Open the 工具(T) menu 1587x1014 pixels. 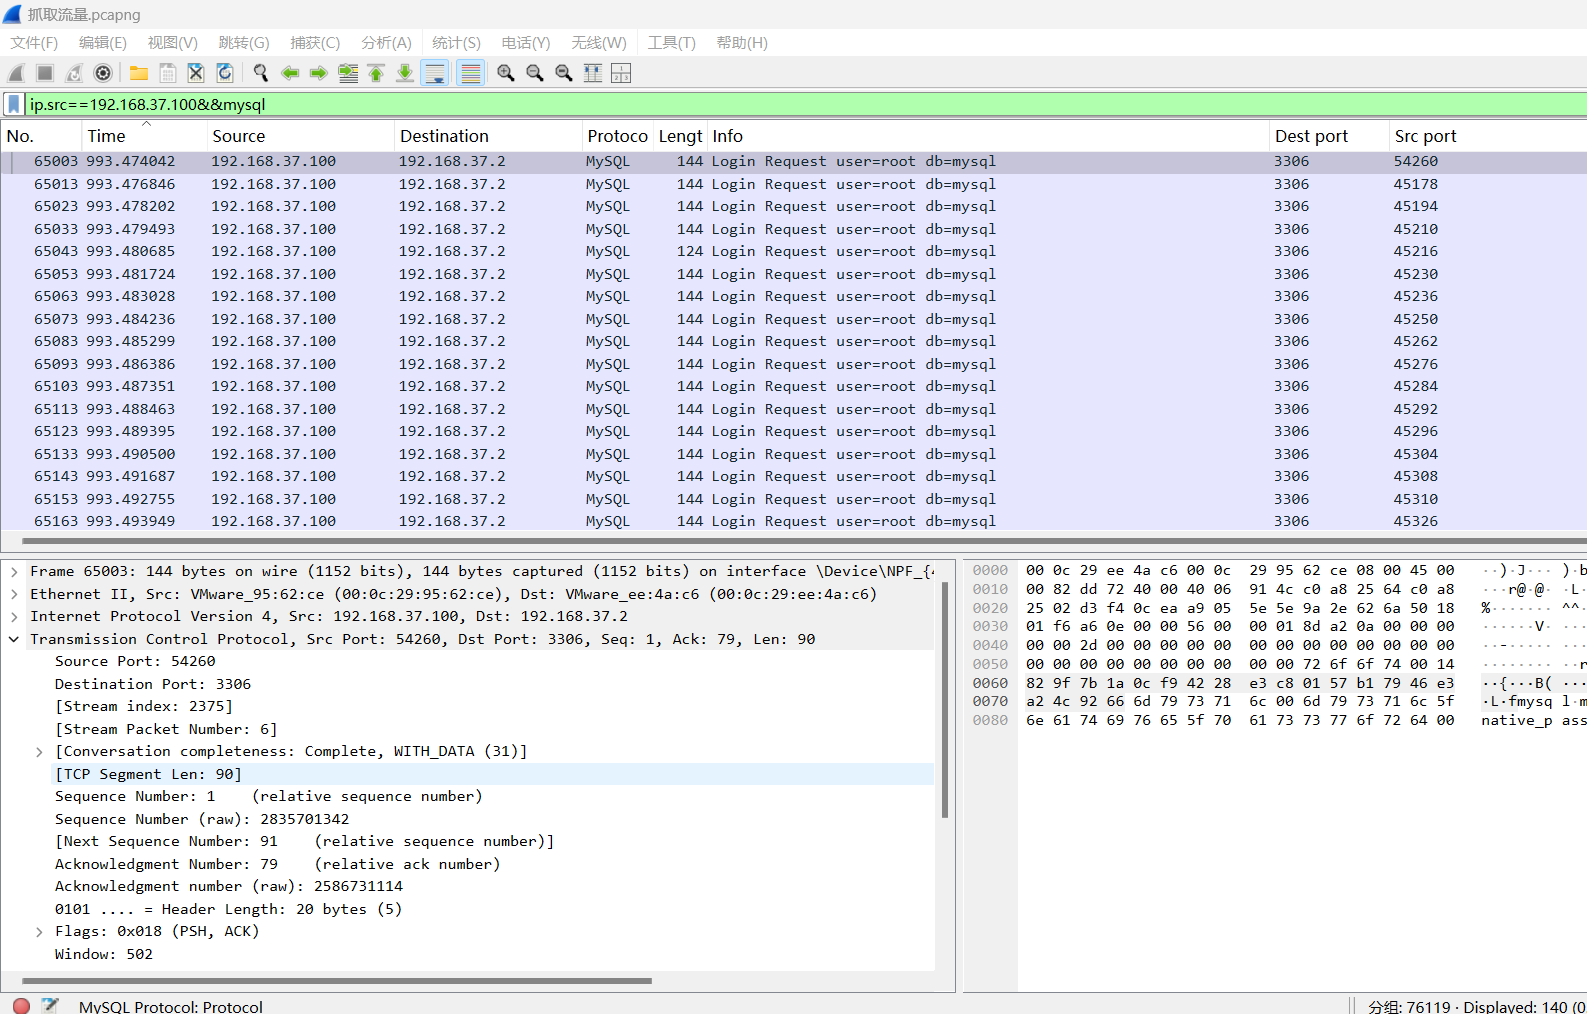pyautogui.click(x=671, y=43)
